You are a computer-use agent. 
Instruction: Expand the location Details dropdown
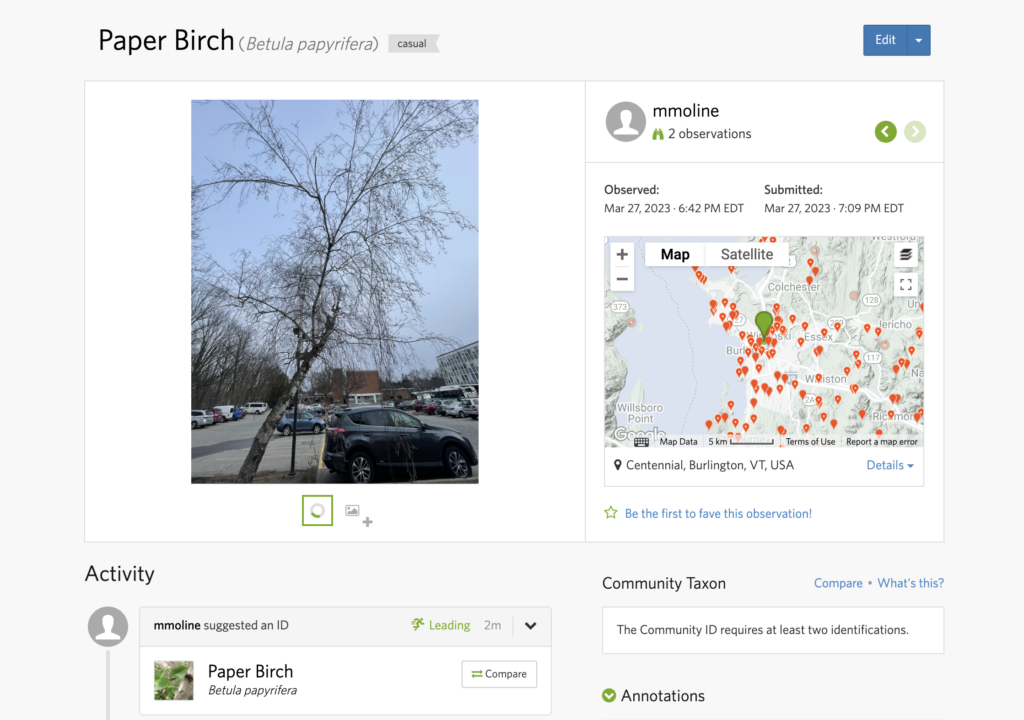(890, 465)
